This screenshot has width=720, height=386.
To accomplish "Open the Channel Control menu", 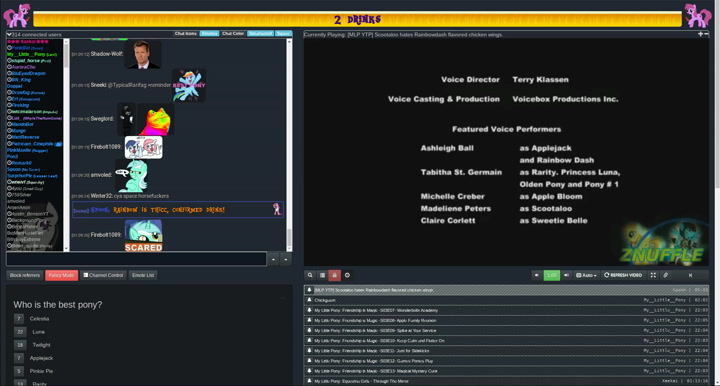I will pos(103,275).
